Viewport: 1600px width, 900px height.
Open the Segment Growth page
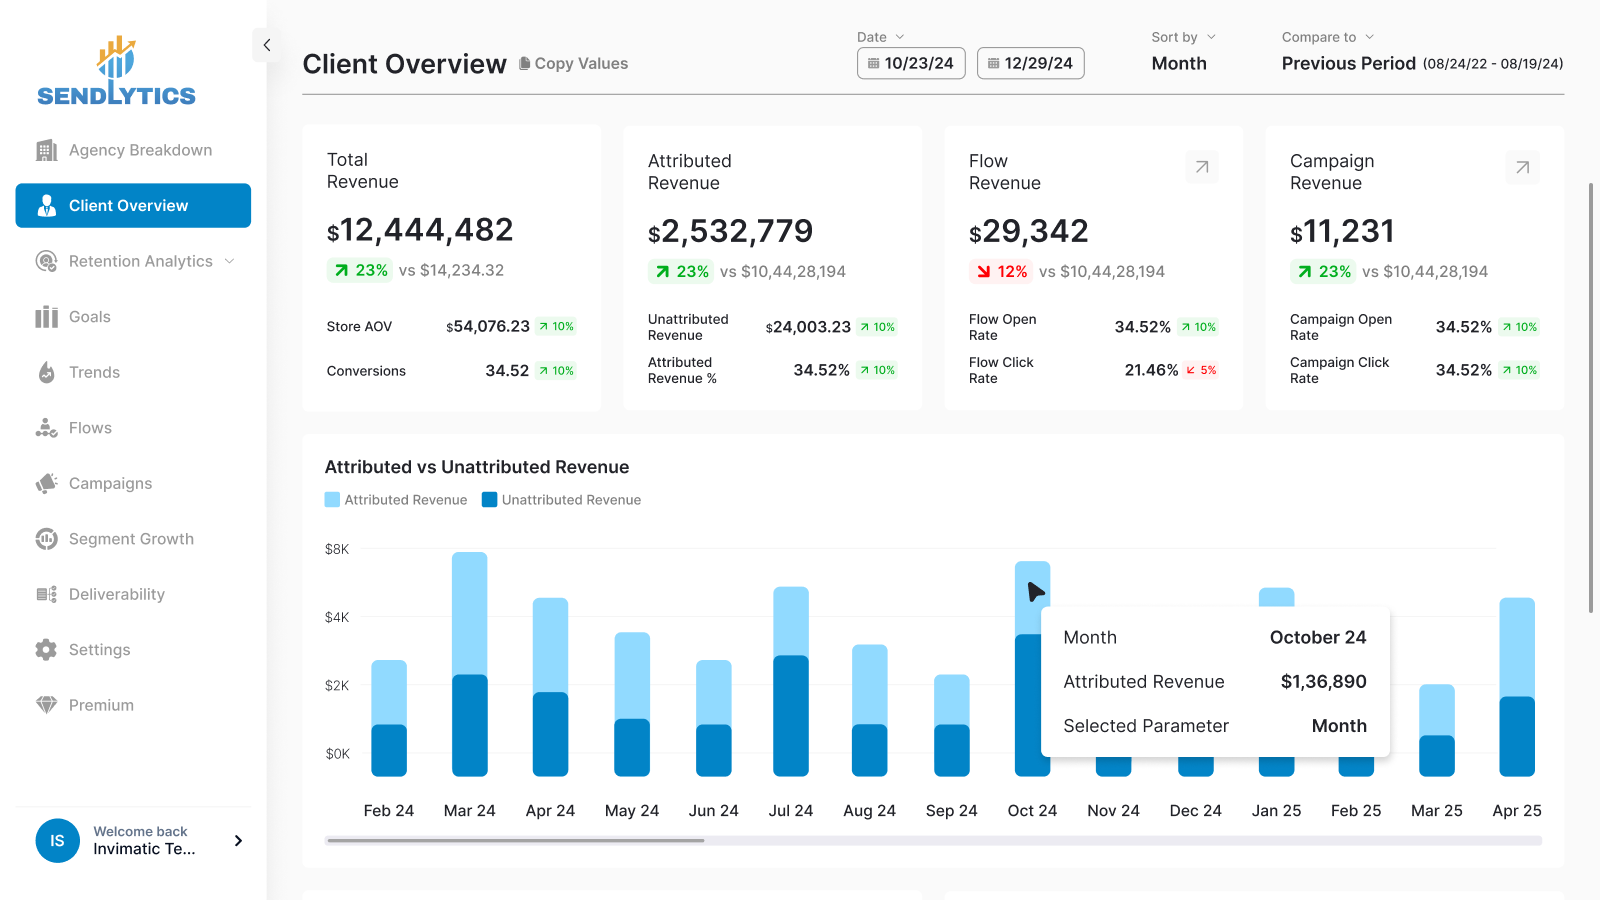pos(131,539)
